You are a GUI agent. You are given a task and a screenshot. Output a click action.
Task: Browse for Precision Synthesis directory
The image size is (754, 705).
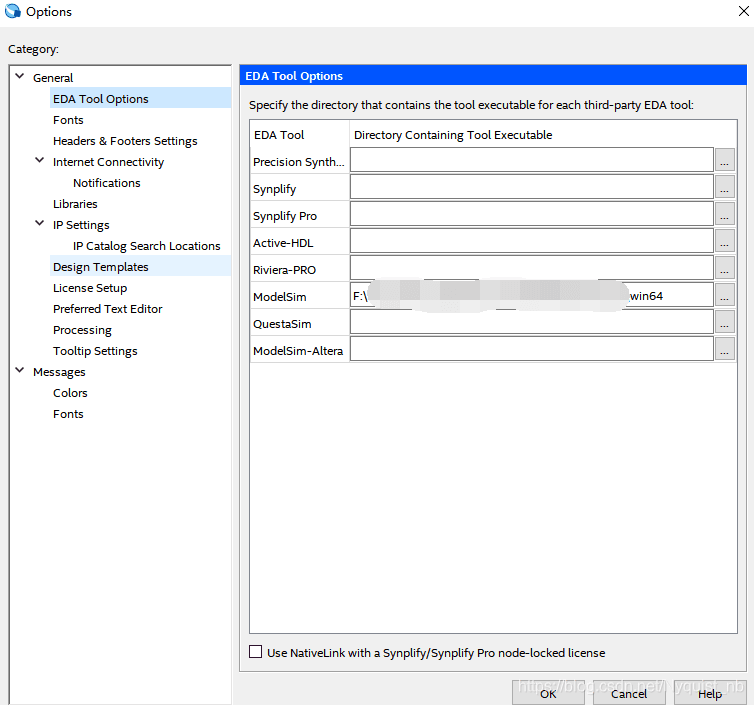[724, 160]
